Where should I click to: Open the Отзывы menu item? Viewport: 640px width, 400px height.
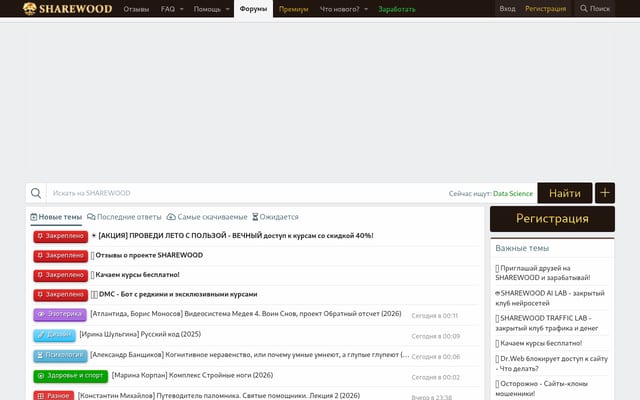click(x=136, y=9)
